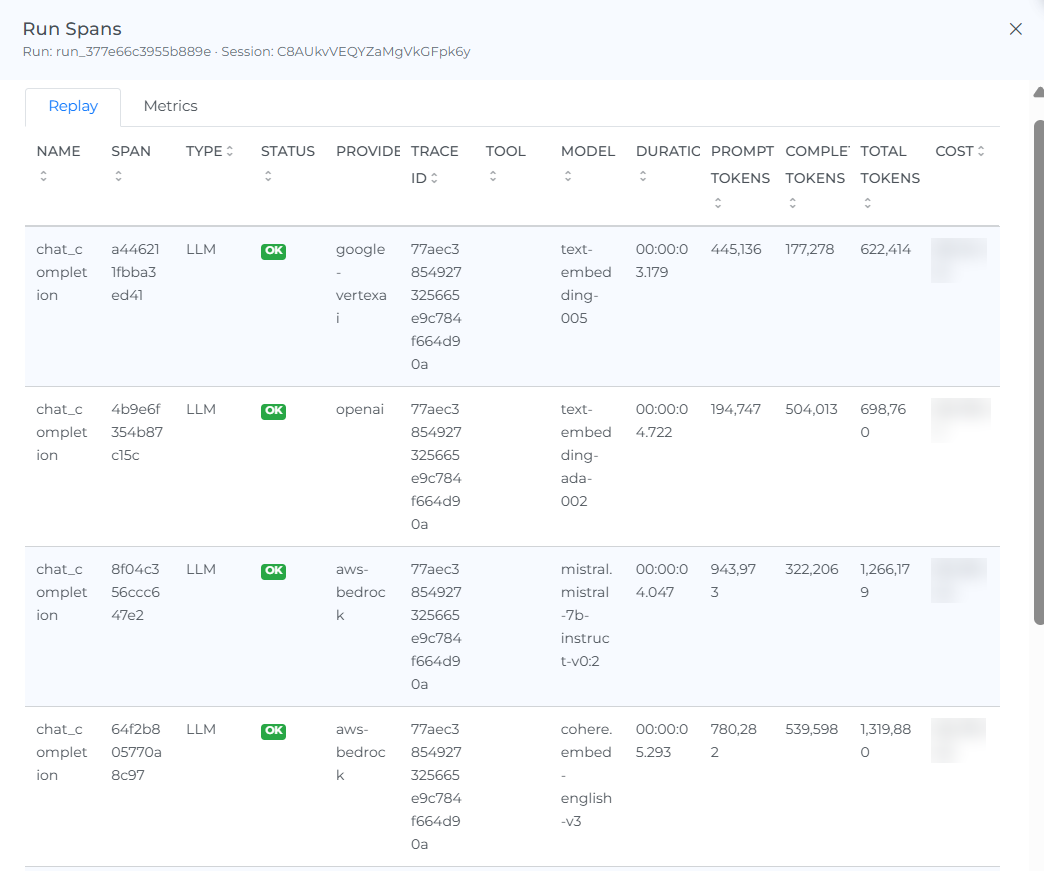Image resolution: width=1044 pixels, height=871 pixels.
Task: Sort by TOOL using its arrows icon
Action: click(493, 176)
